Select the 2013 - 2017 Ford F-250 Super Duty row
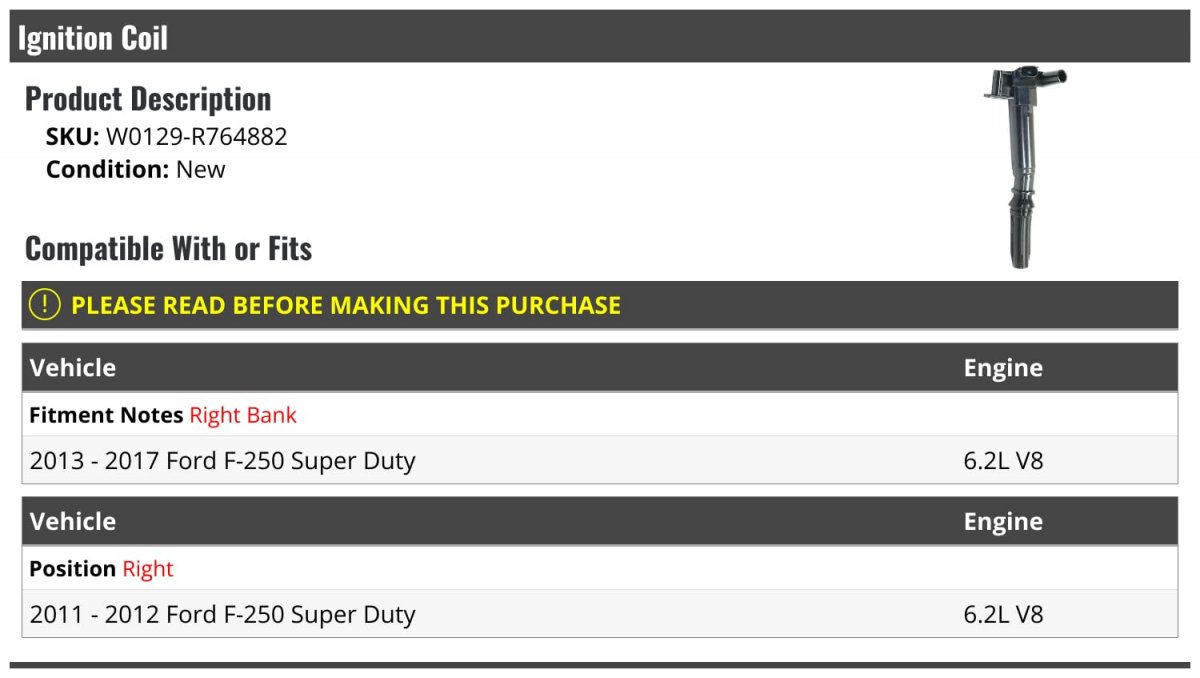Viewport: 1200px width, 678px height. [x=600, y=460]
